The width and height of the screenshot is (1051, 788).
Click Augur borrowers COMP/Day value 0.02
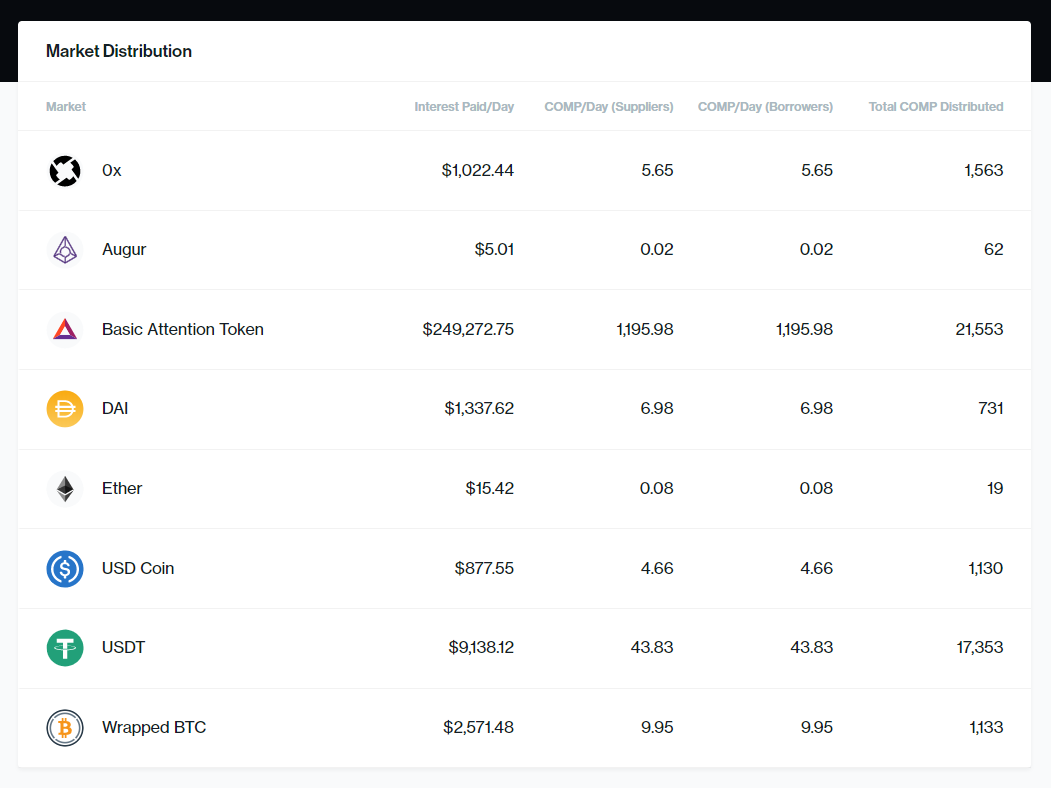pos(816,249)
